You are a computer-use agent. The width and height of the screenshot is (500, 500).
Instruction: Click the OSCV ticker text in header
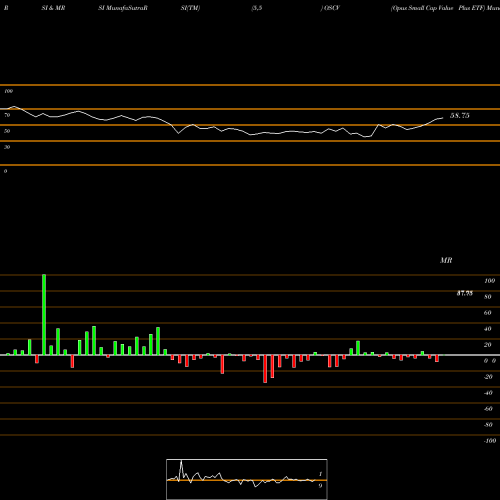pyautogui.click(x=332, y=8)
